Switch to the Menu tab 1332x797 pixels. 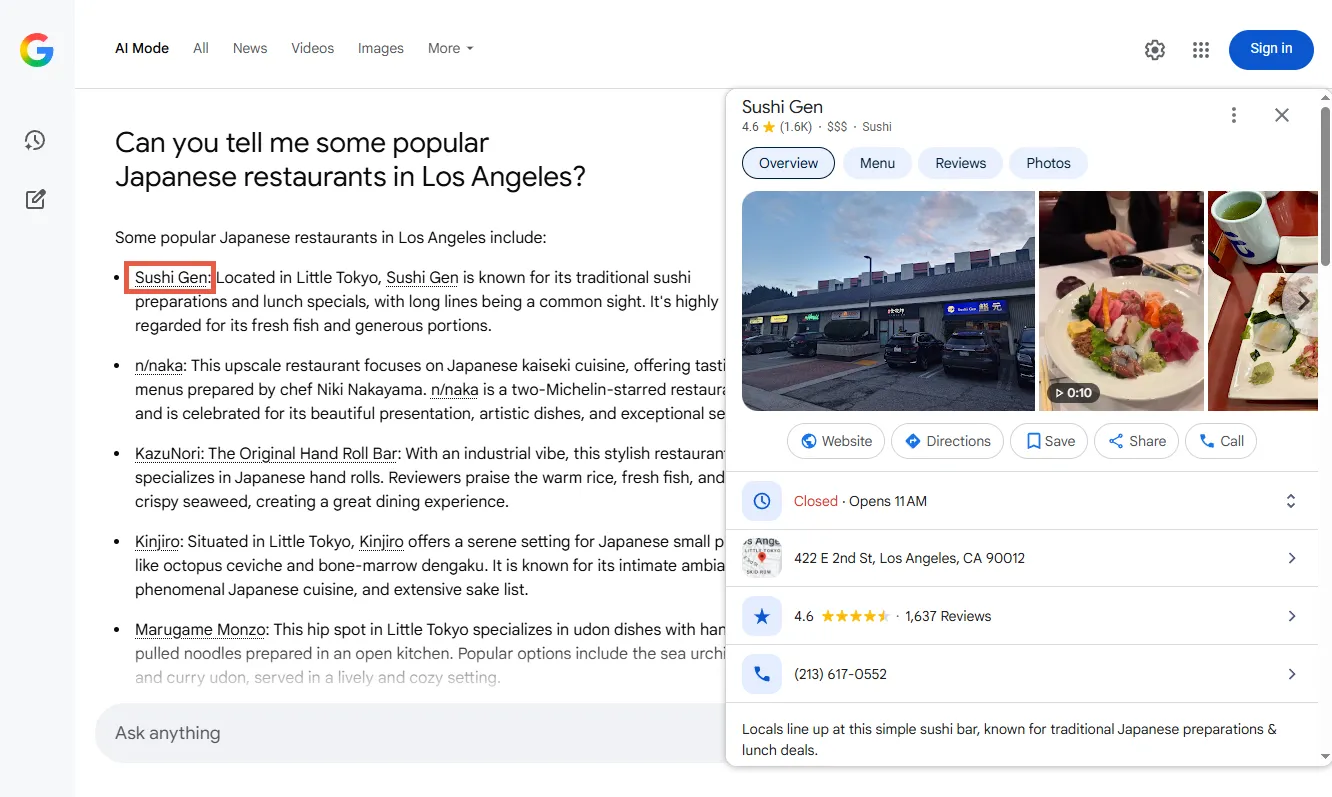click(x=877, y=163)
